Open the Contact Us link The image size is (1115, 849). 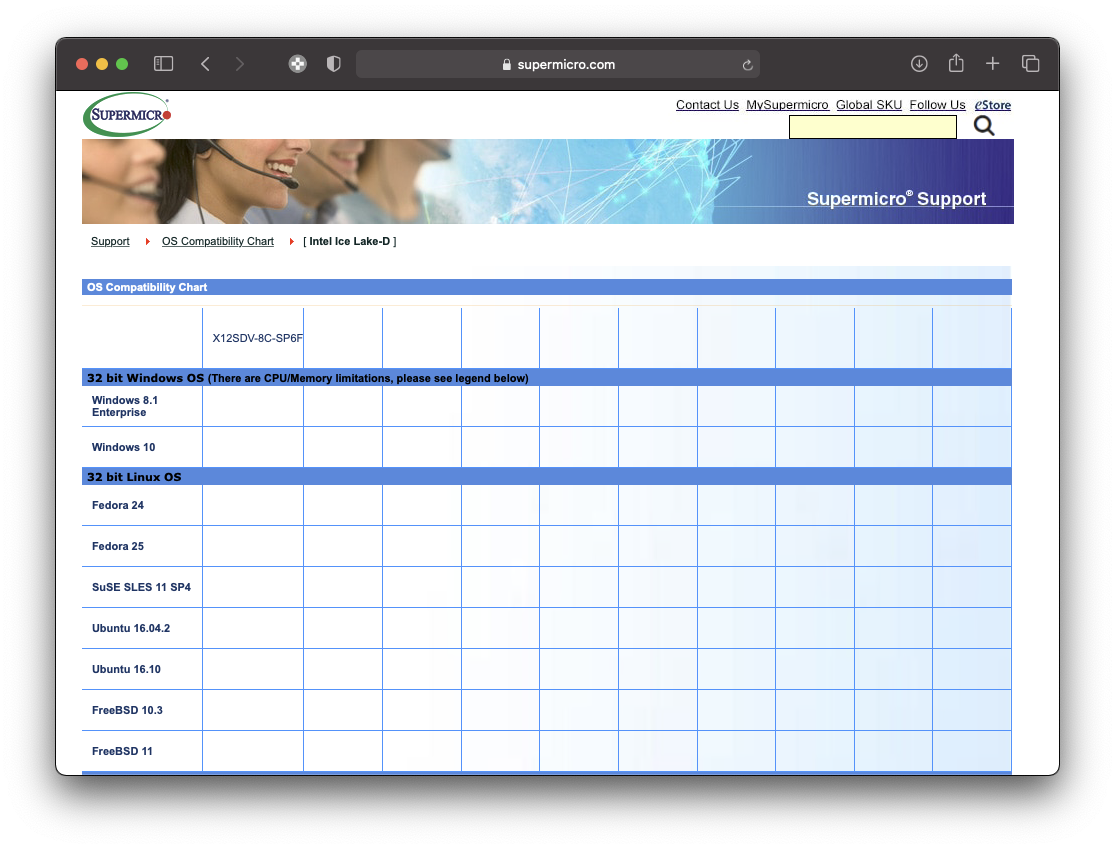pyautogui.click(x=707, y=105)
